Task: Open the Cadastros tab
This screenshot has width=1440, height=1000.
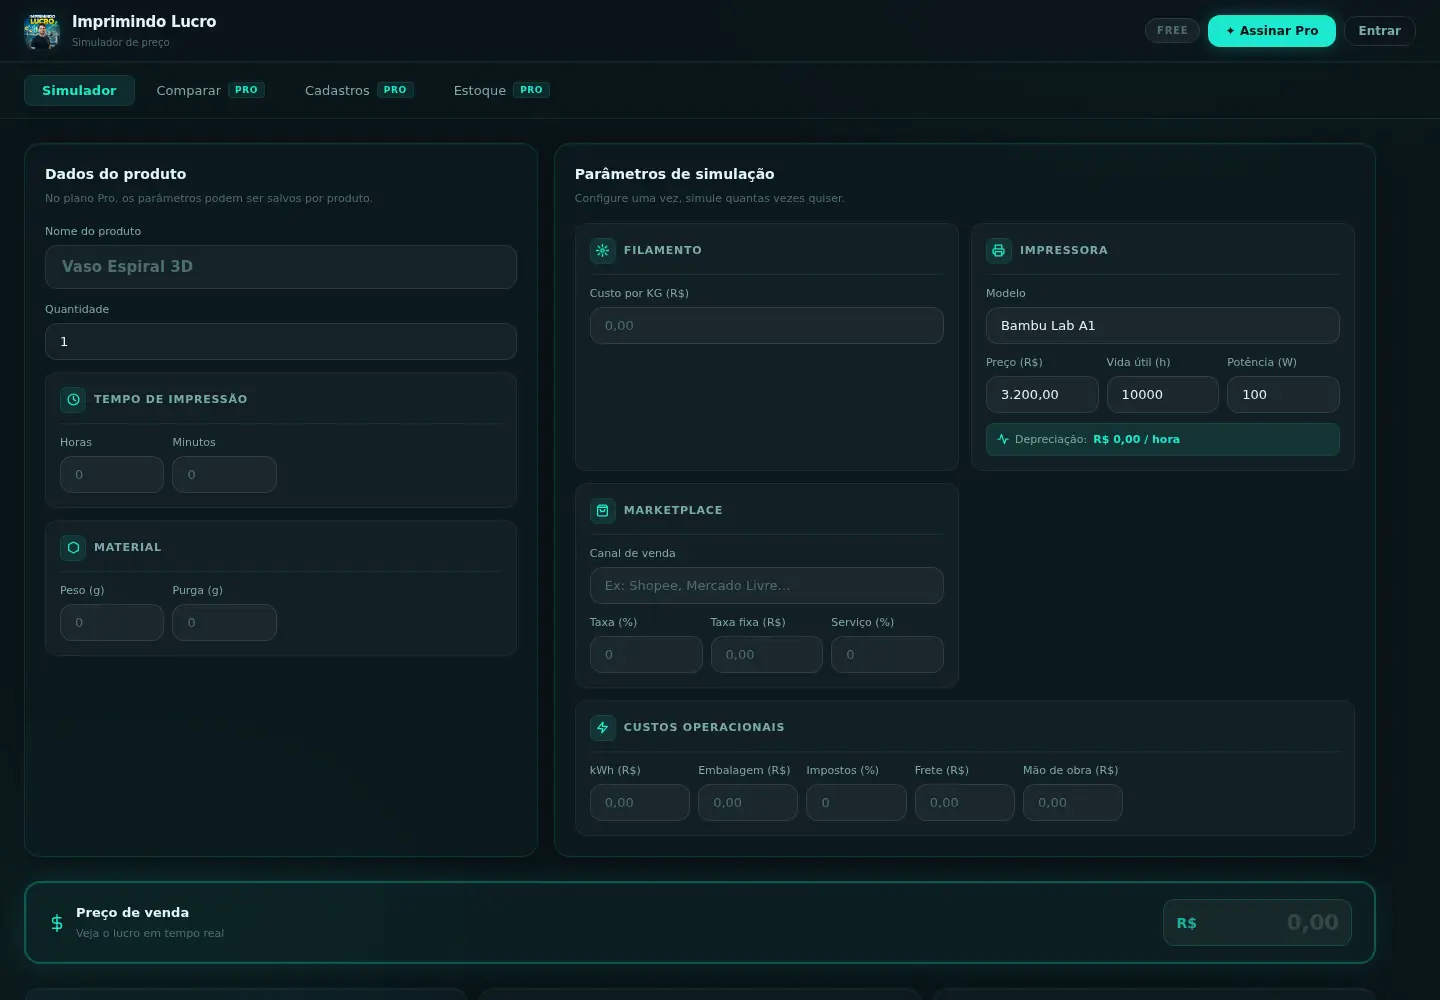Action: coord(359,90)
